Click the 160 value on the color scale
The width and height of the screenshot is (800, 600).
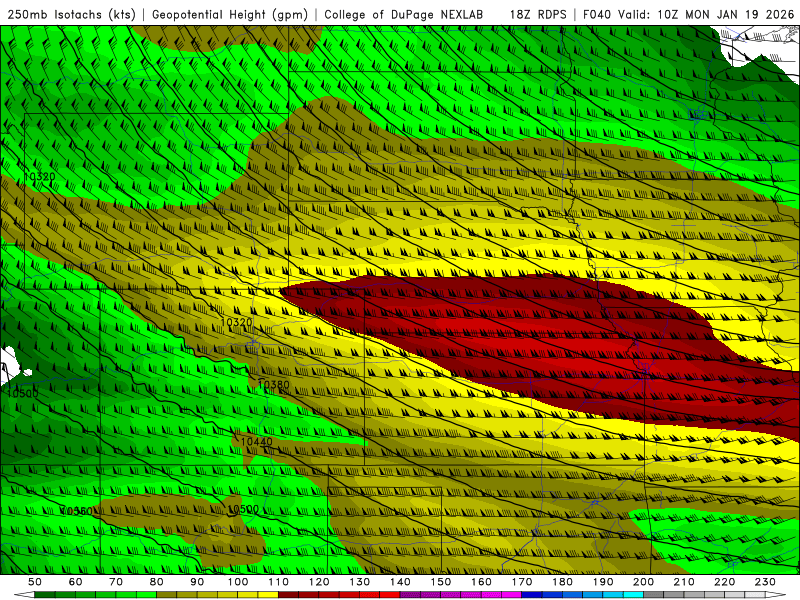coord(481,582)
